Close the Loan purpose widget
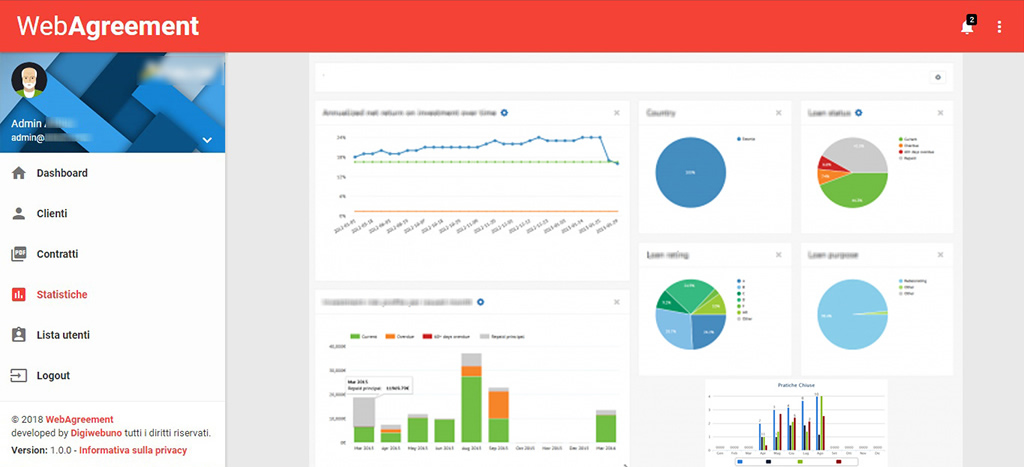1024x467 pixels. [940, 256]
